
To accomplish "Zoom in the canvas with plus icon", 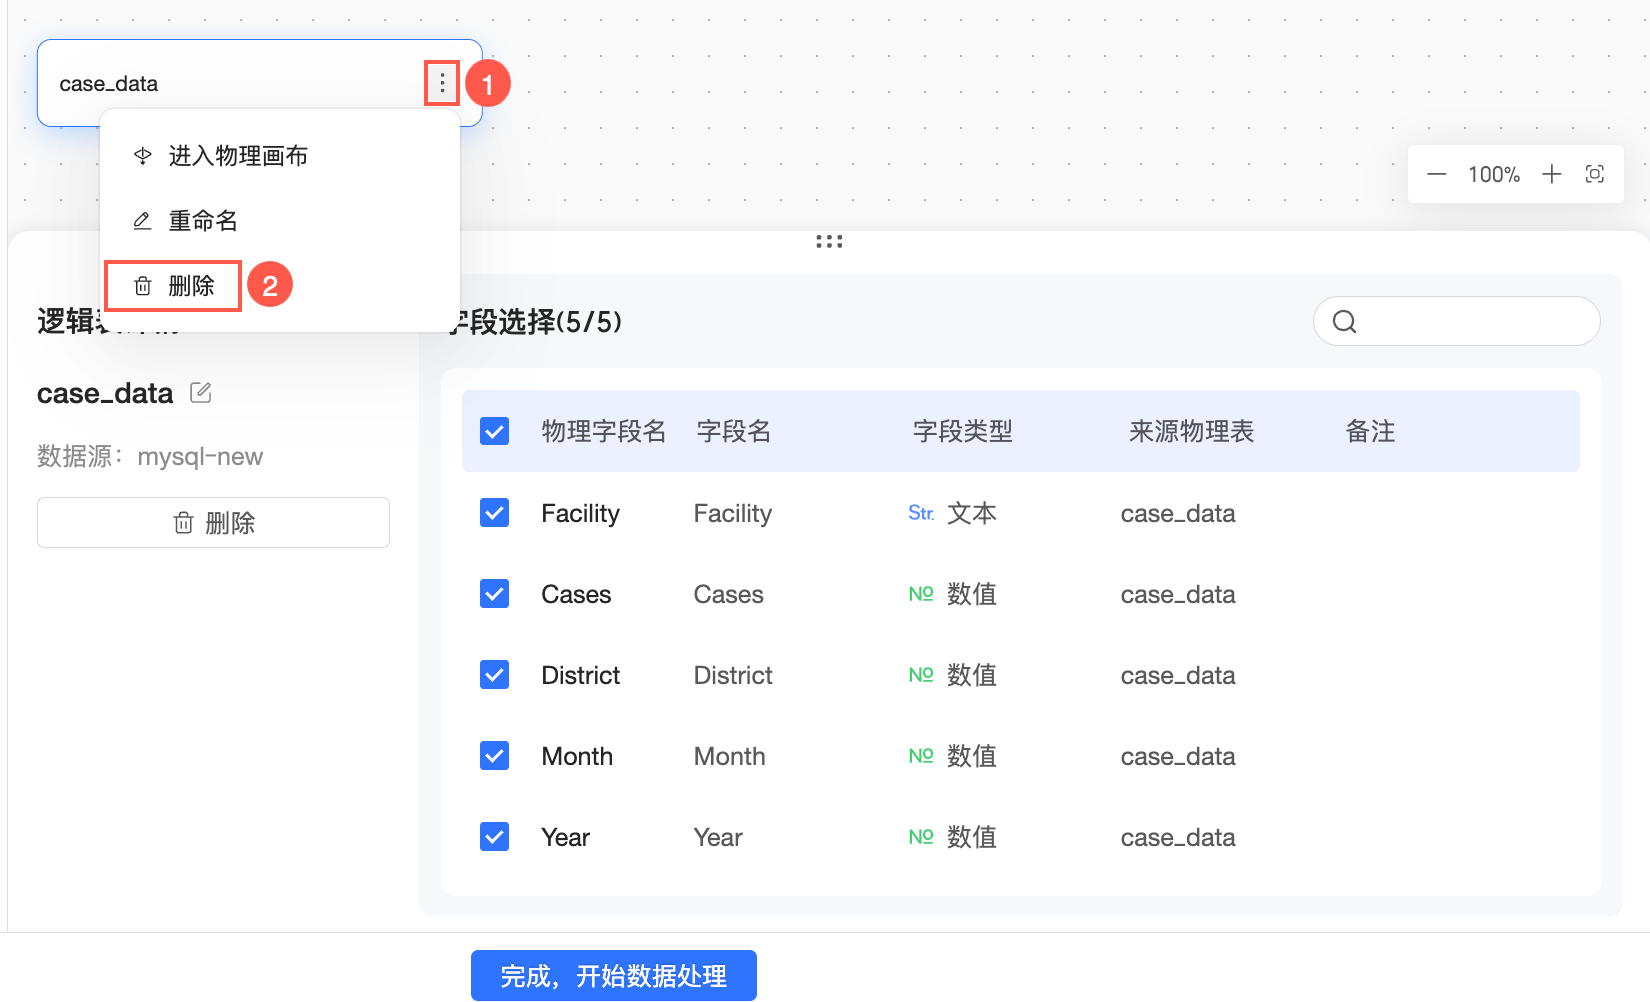I will coord(1551,174).
